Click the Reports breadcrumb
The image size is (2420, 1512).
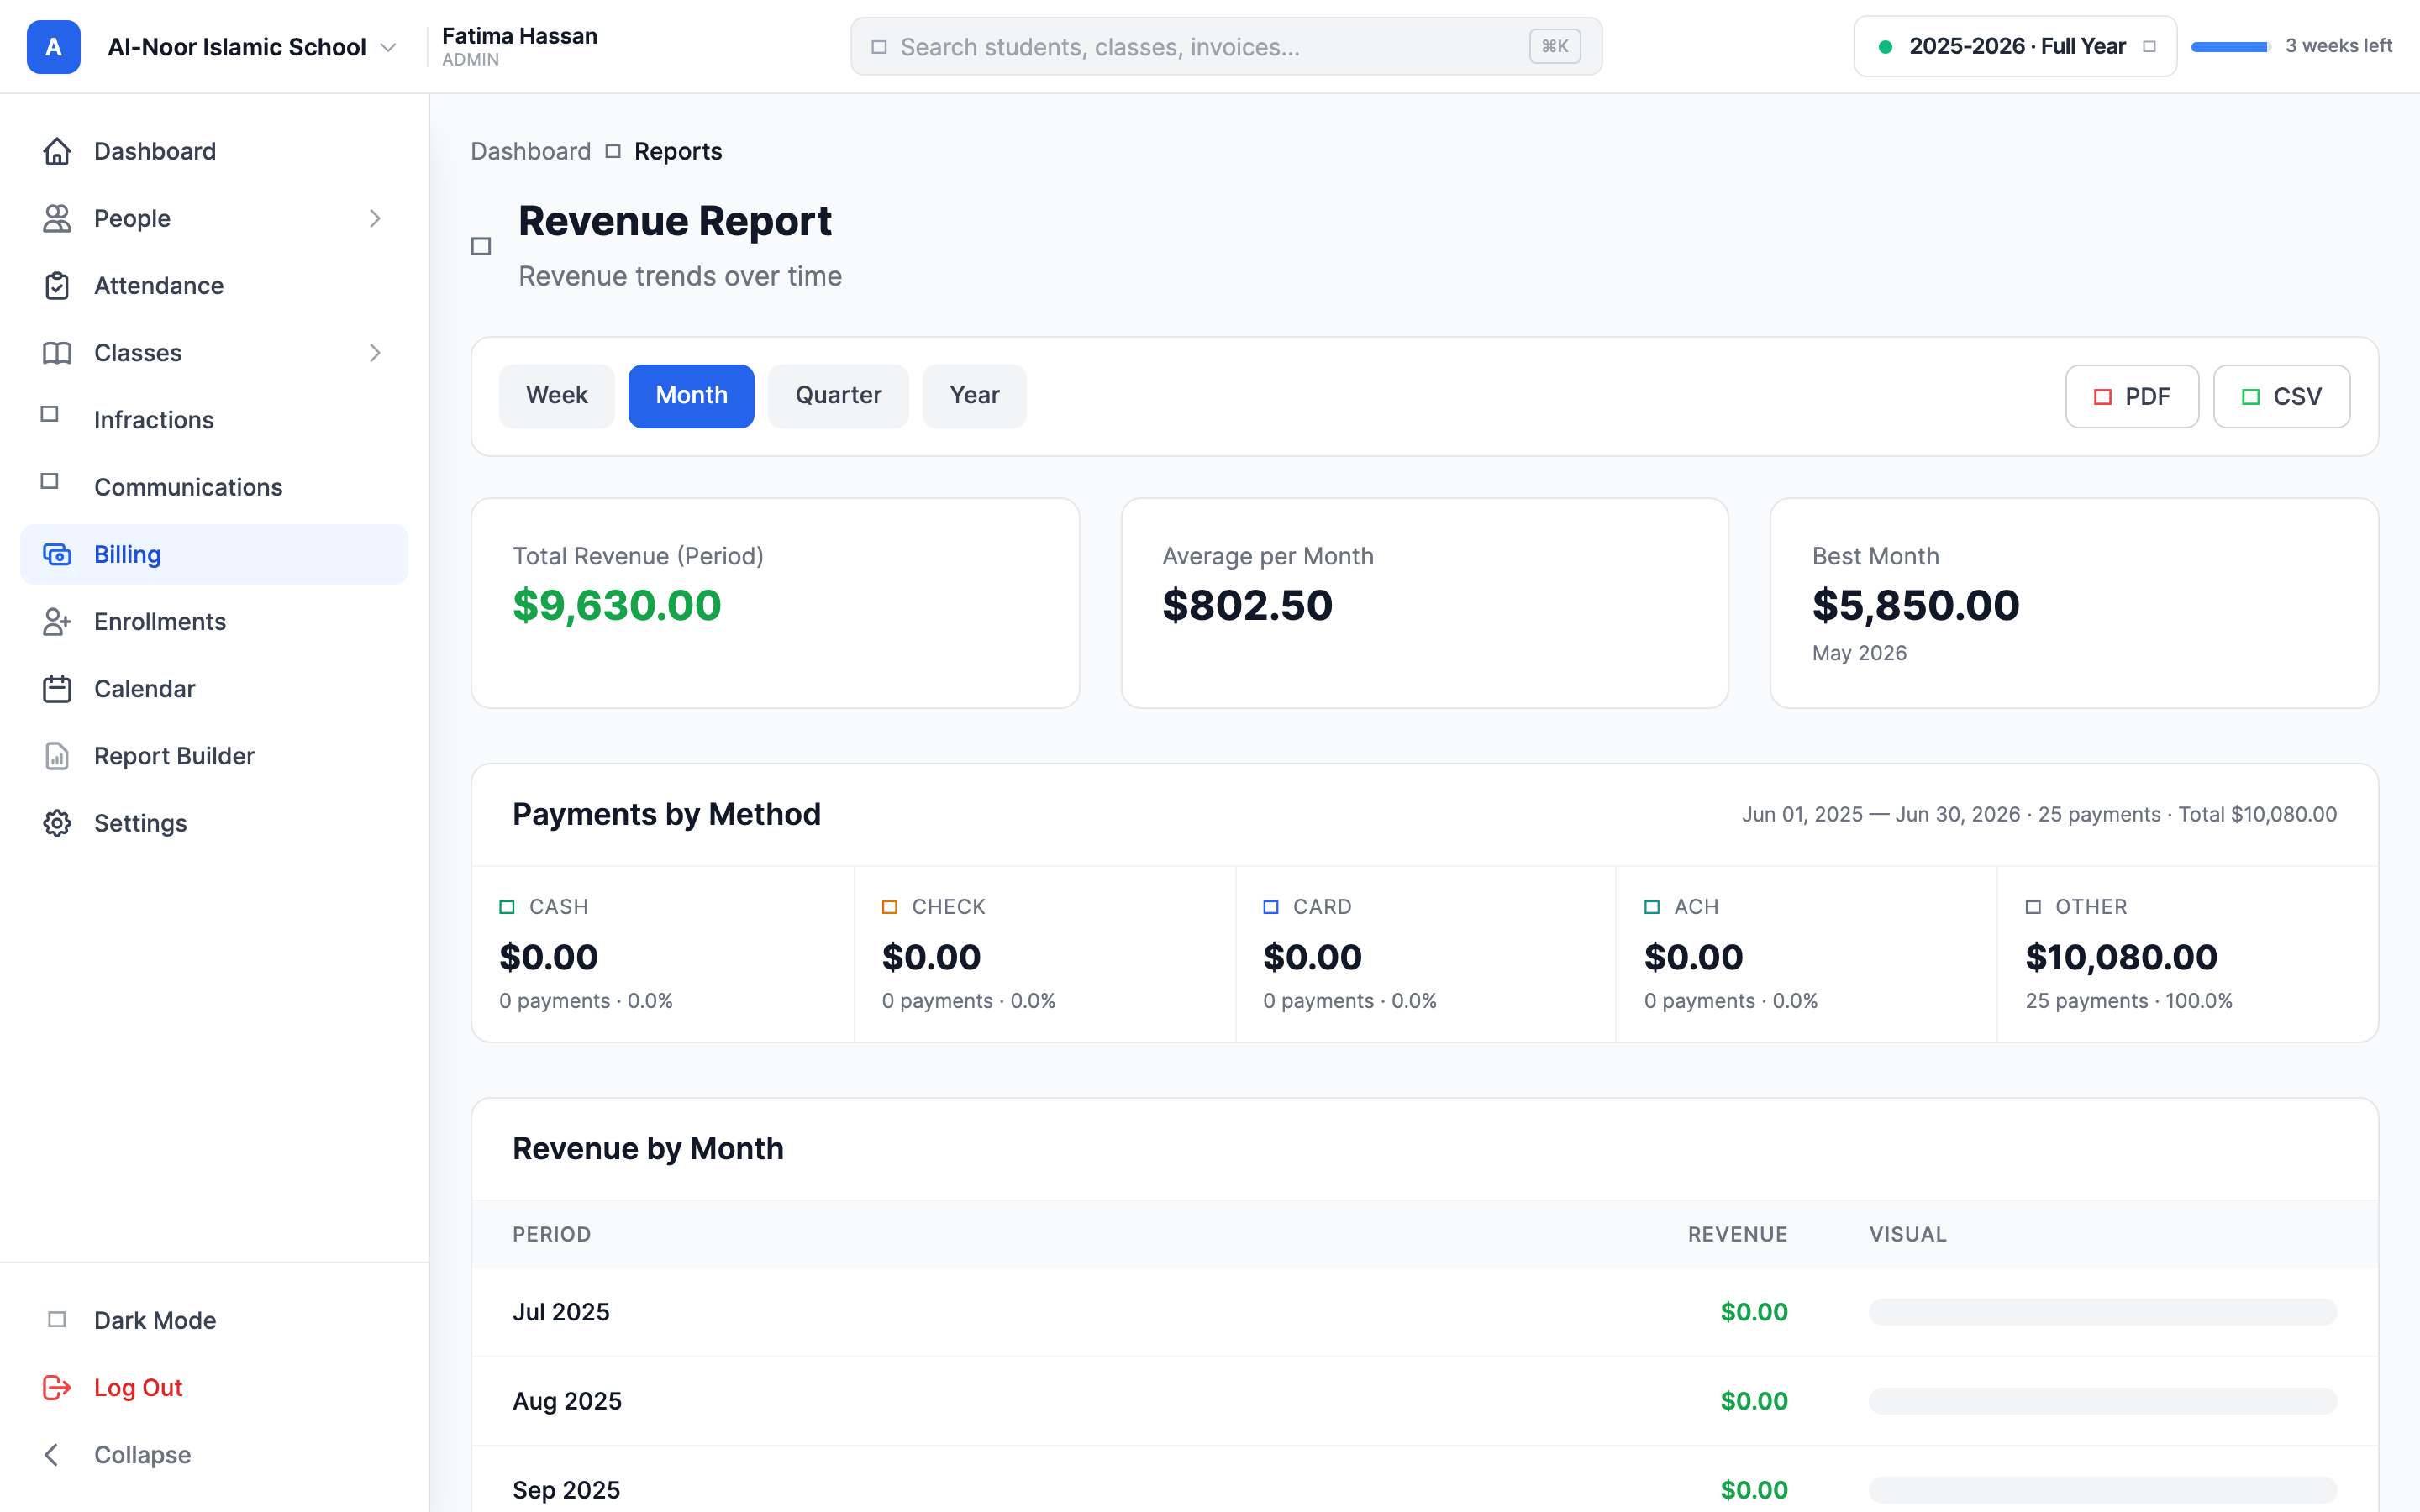pyautogui.click(x=678, y=151)
